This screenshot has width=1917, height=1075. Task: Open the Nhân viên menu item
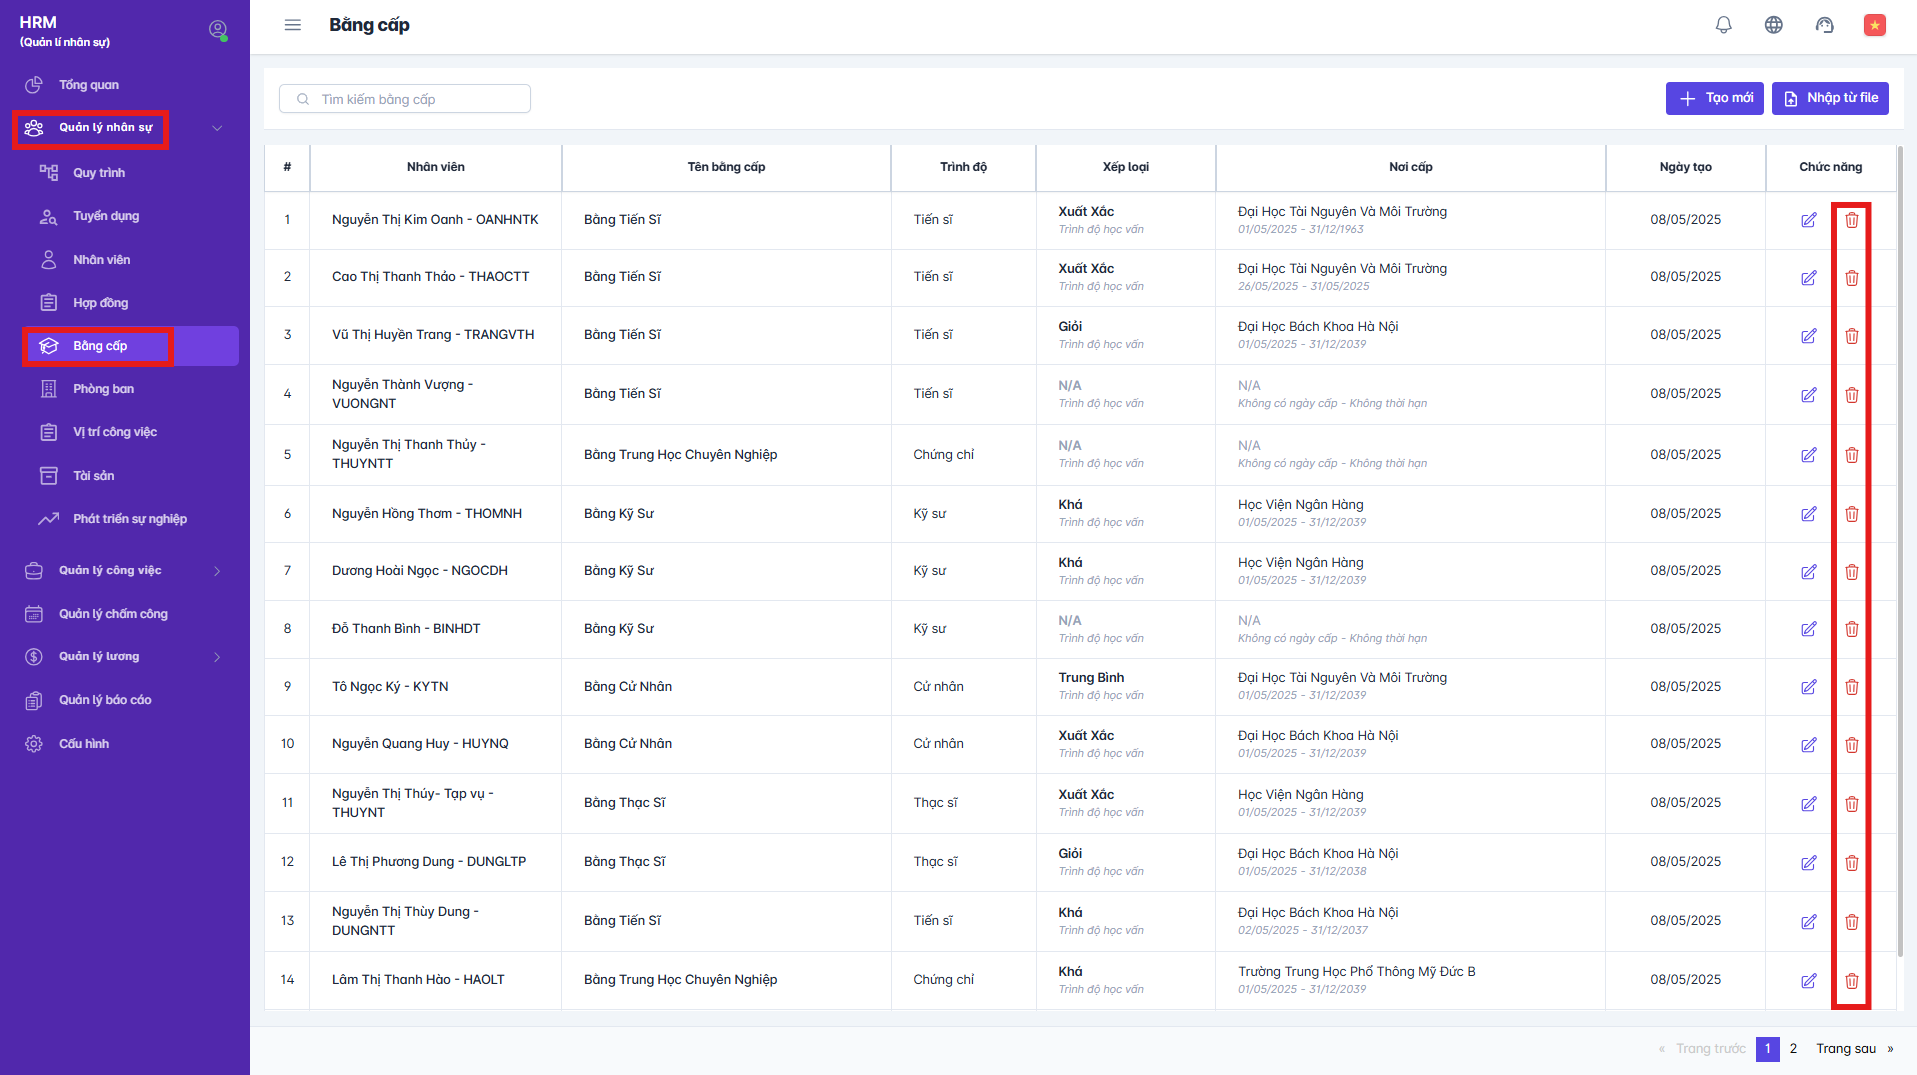coord(101,260)
